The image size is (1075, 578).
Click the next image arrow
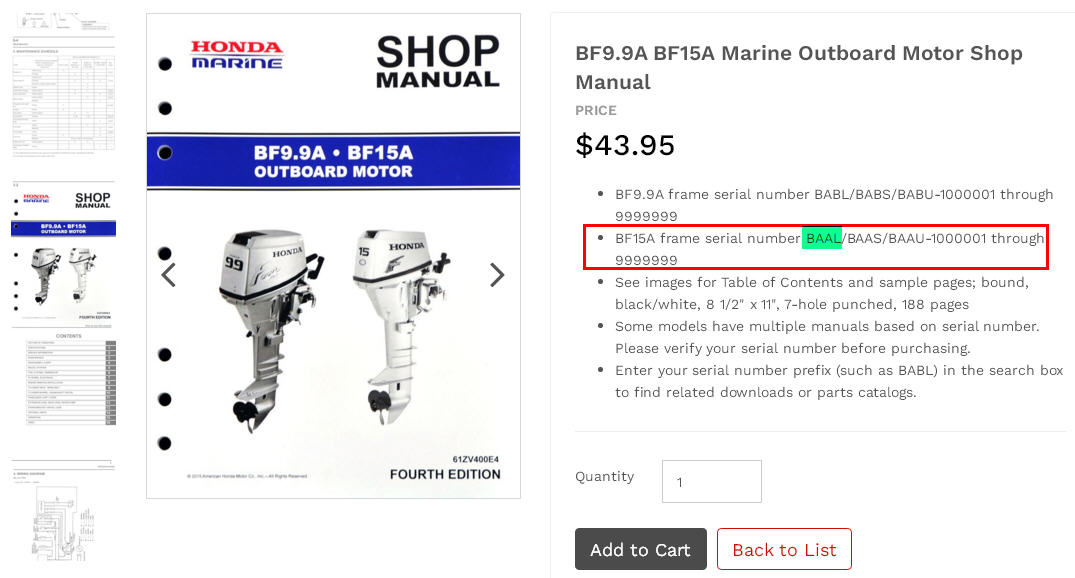click(497, 275)
